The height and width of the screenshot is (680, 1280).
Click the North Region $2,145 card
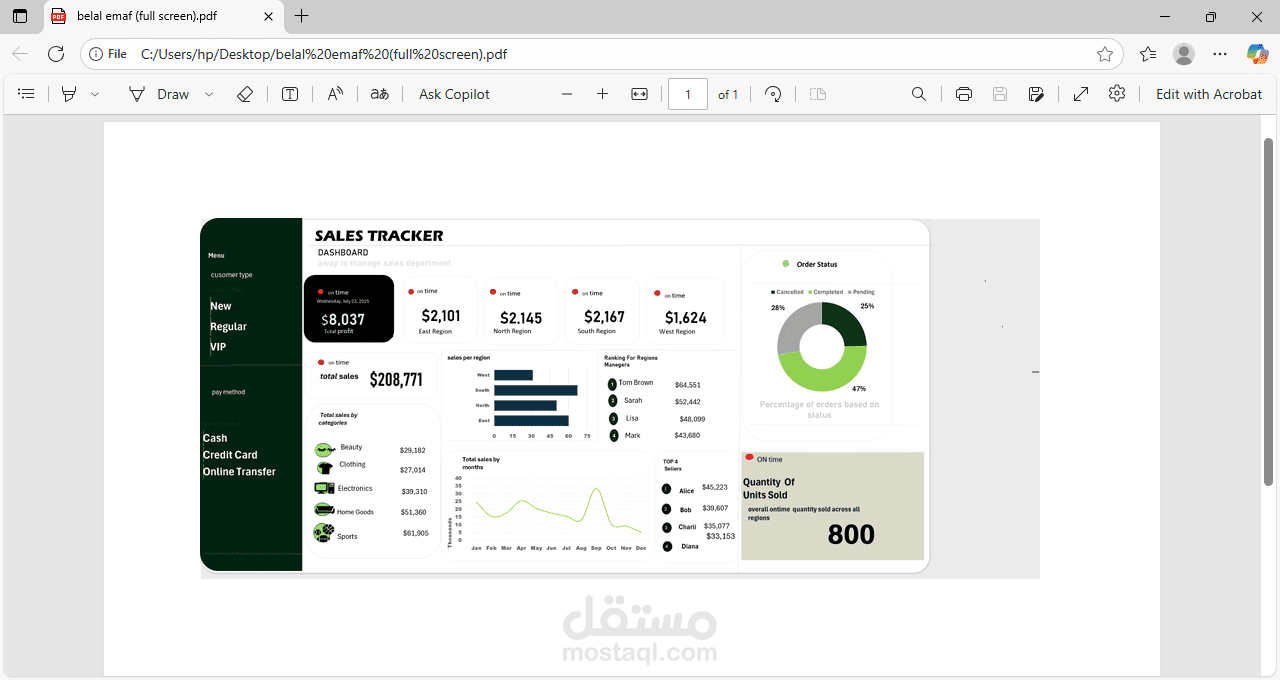coord(520,310)
